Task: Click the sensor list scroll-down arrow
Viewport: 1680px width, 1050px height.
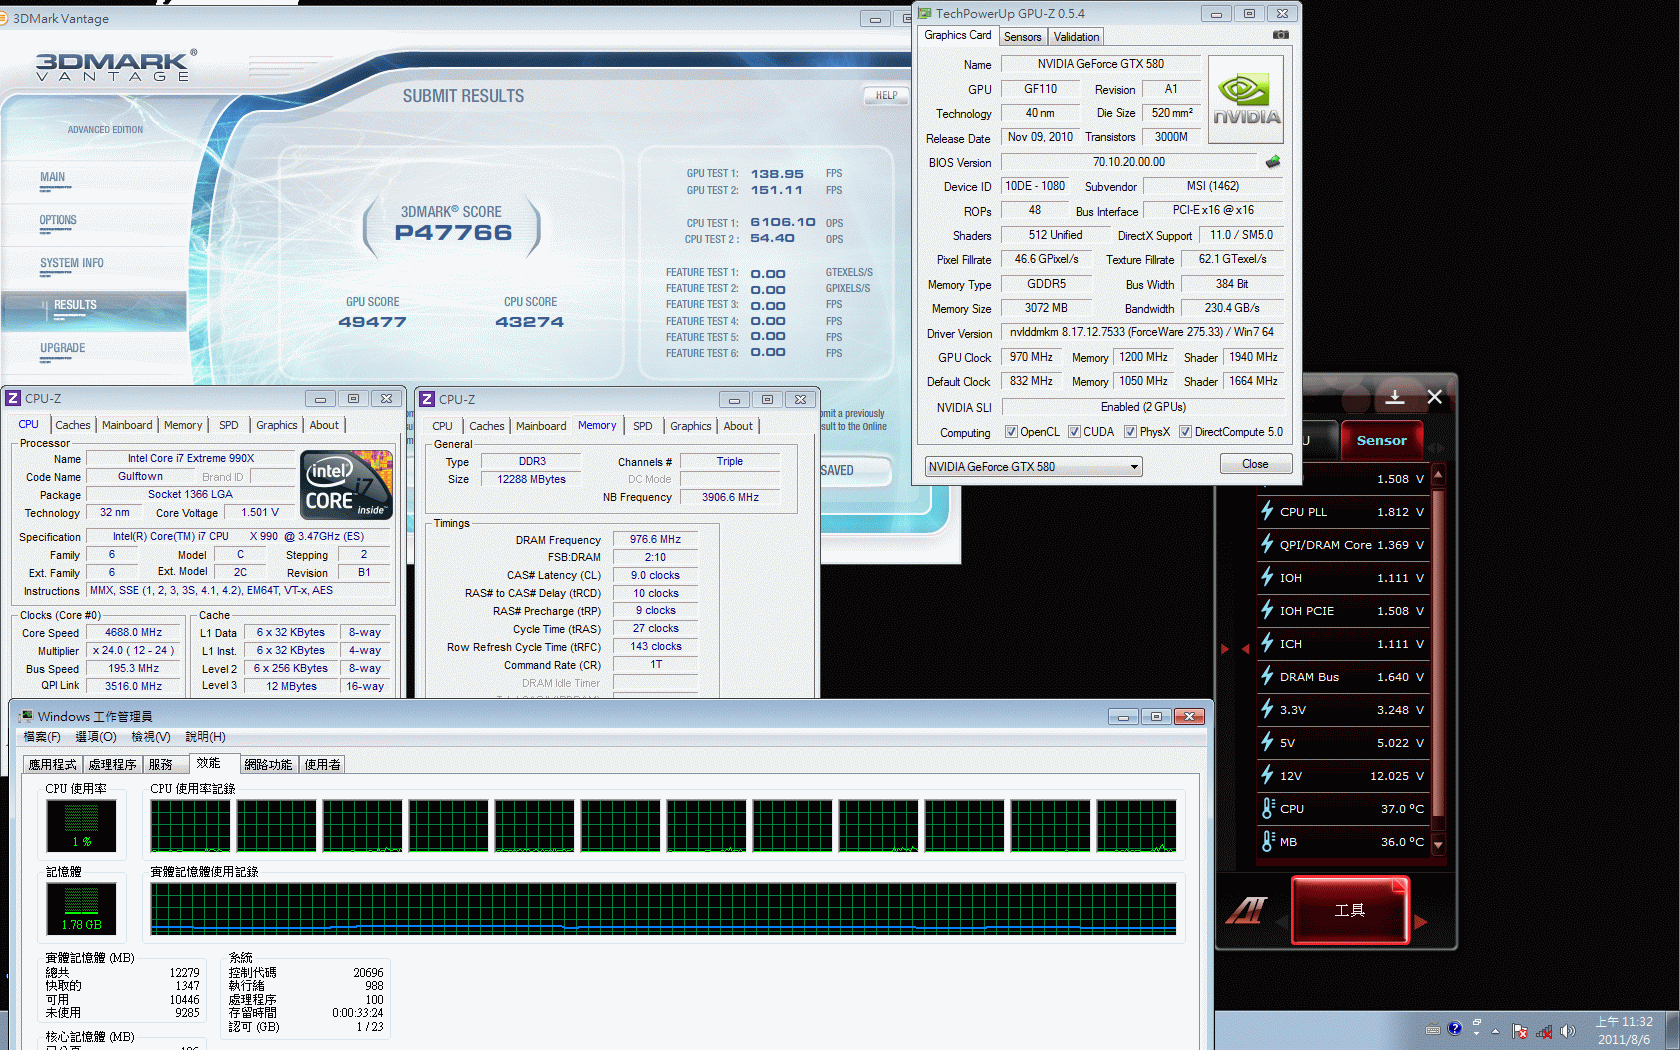Action: click(x=1438, y=845)
